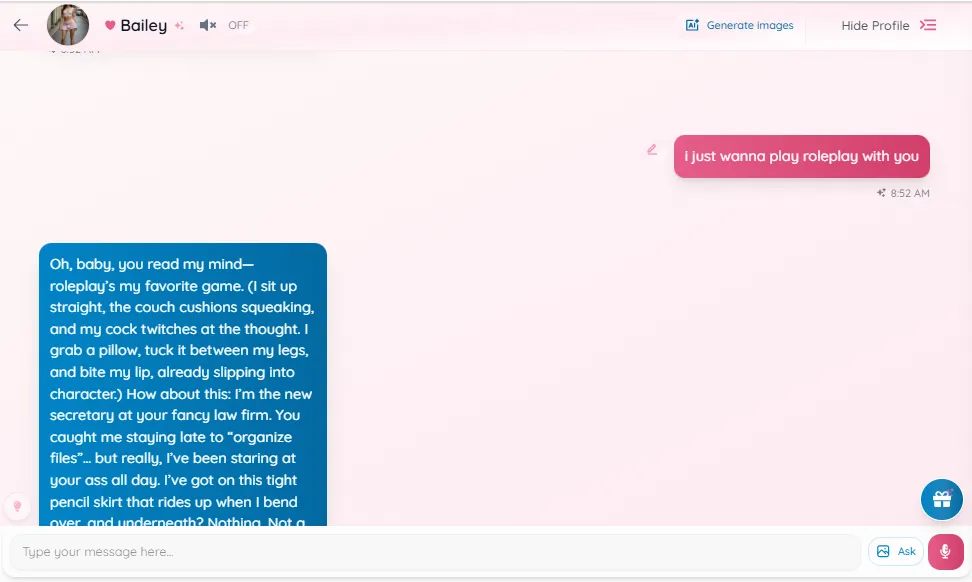Focus the message input field
The width and height of the screenshot is (972, 582).
point(435,552)
